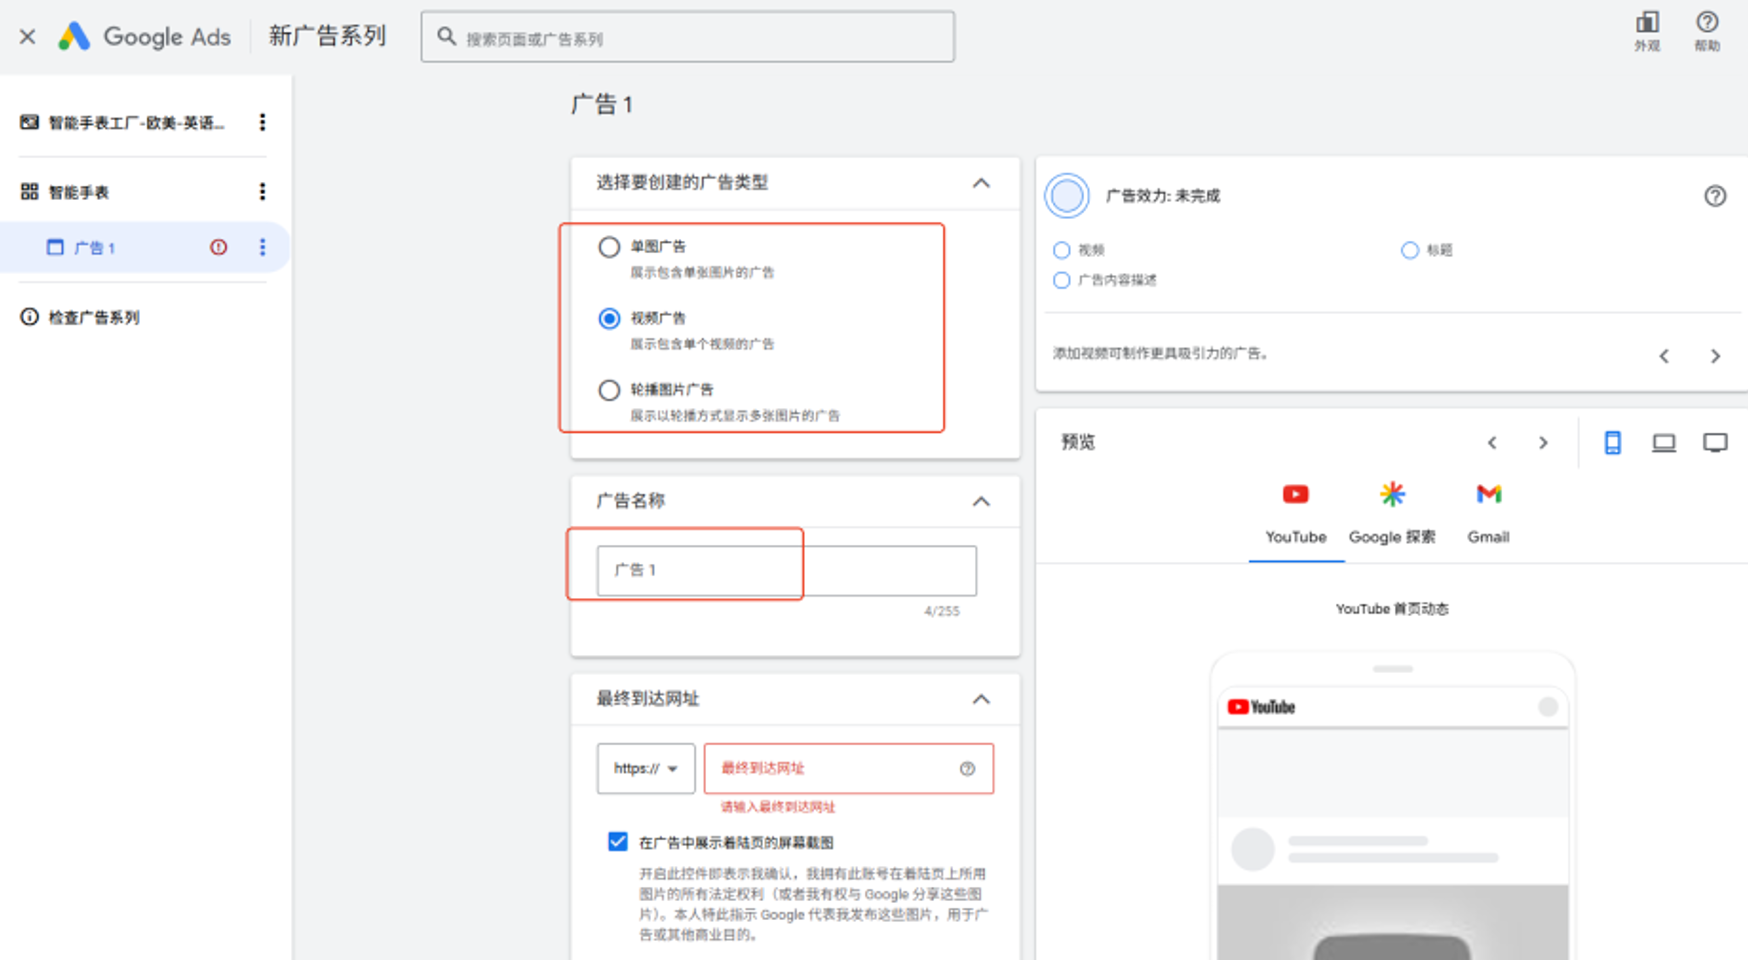Viewport: 1748px width, 960px height.
Task: Open the https:// protocol dropdown
Action: coord(645,768)
